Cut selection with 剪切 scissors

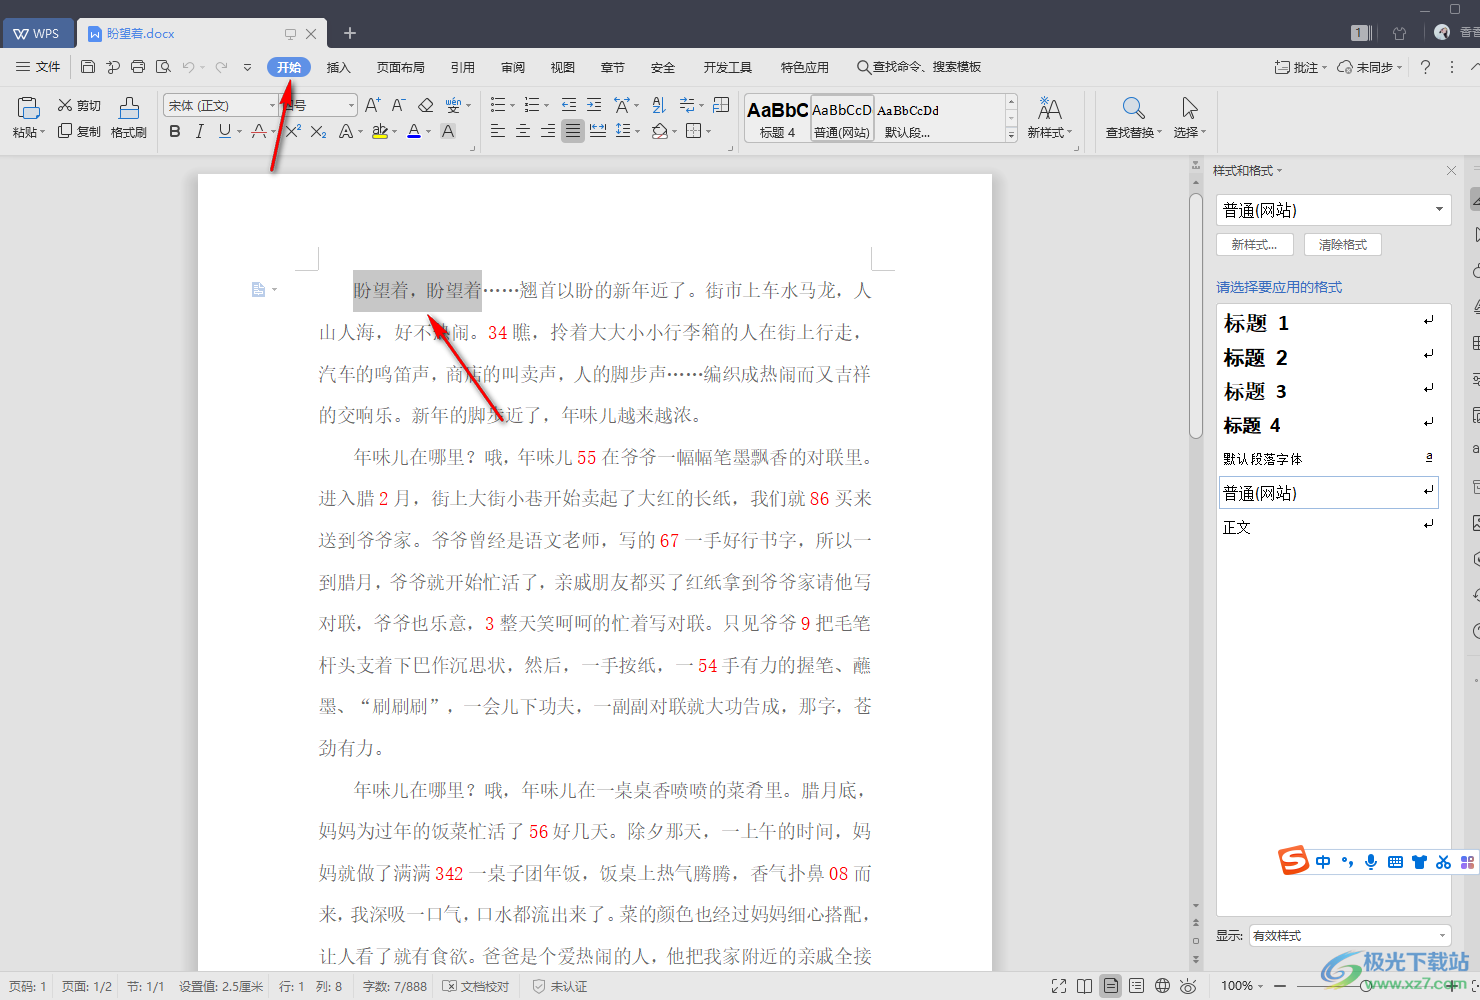pyautogui.click(x=79, y=105)
